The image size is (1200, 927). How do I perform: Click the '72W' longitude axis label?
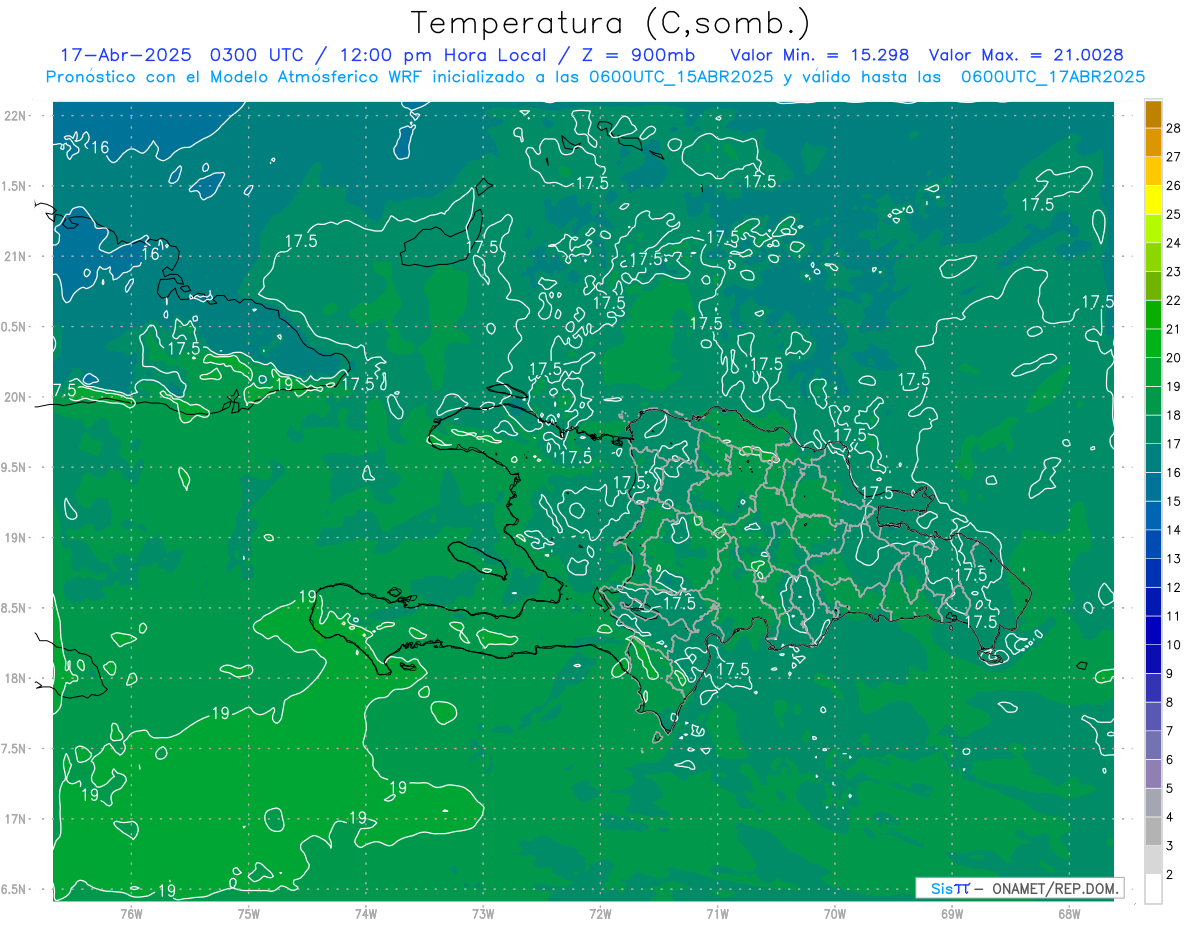(600, 913)
